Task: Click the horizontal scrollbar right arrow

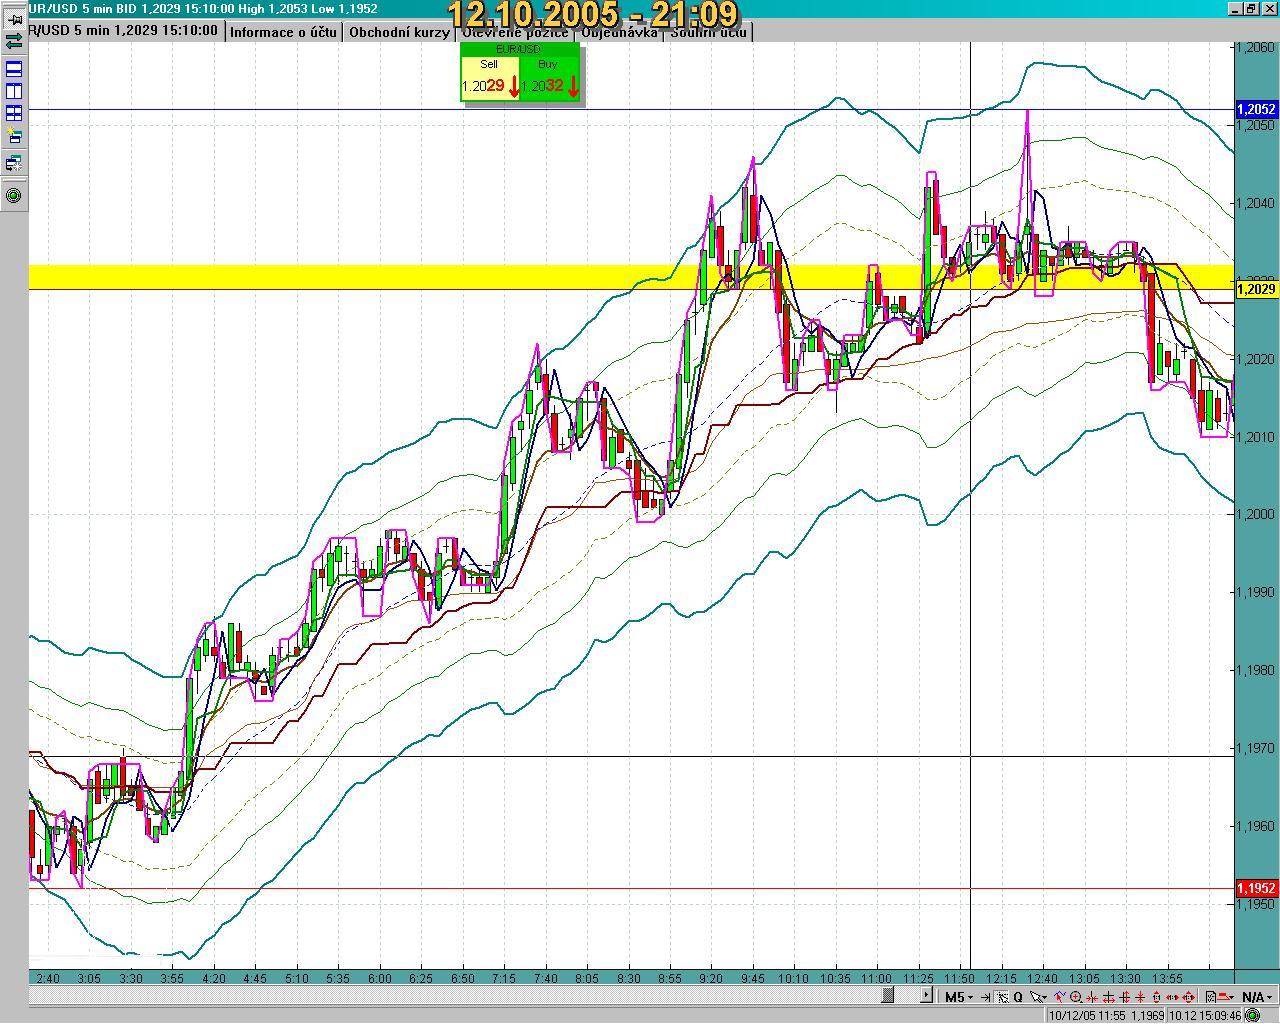Action: [x=926, y=996]
